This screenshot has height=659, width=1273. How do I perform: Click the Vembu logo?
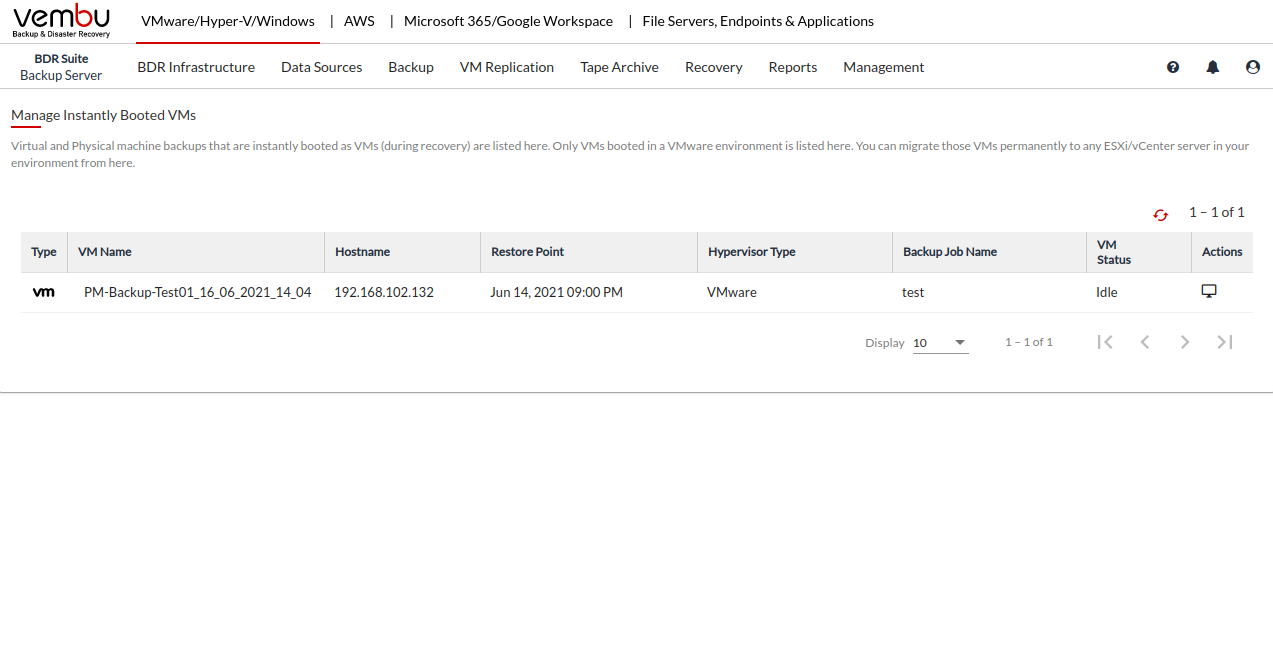click(62, 21)
